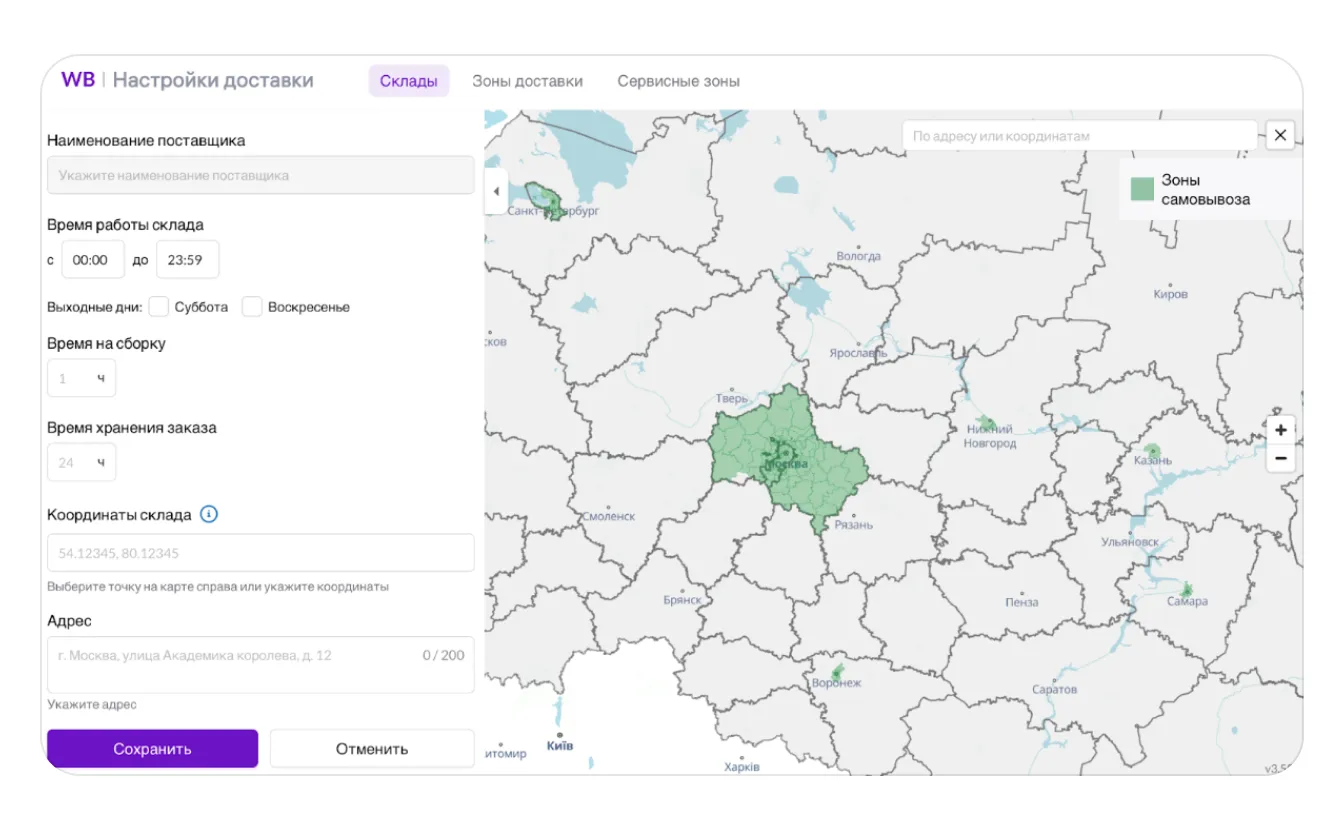Screen dimensions: 1344x830
Task: Click the 0 / 200 character counter
Action: tap(443, 655)
